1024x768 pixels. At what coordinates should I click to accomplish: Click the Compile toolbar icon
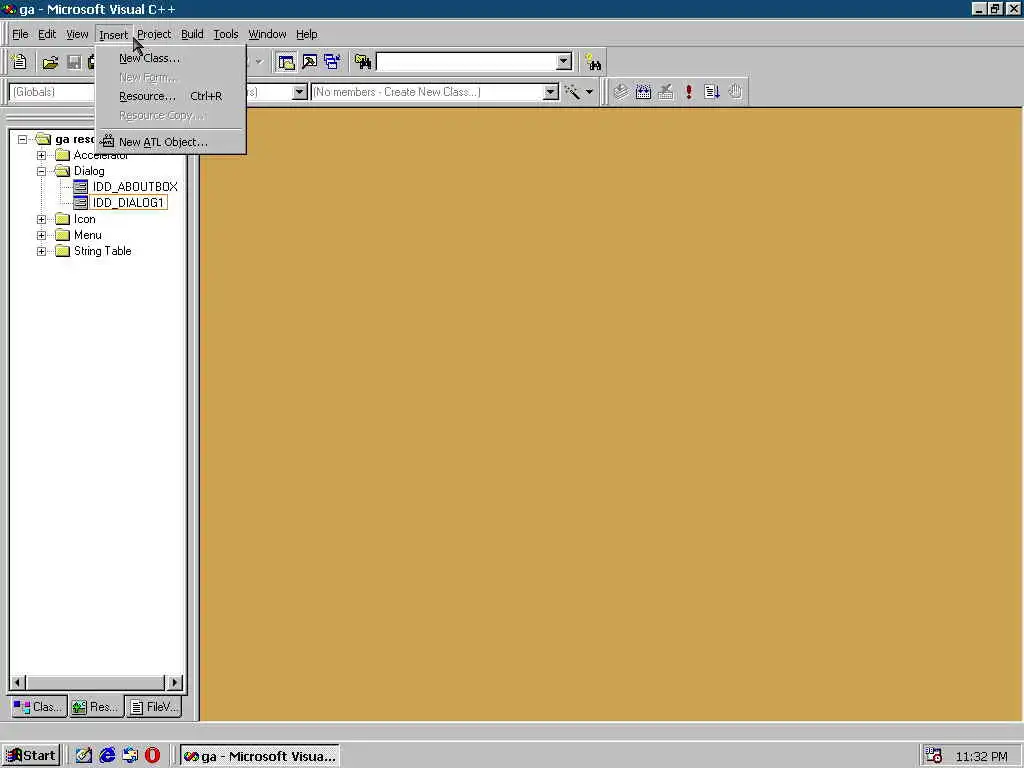click(x=621, y=92)
